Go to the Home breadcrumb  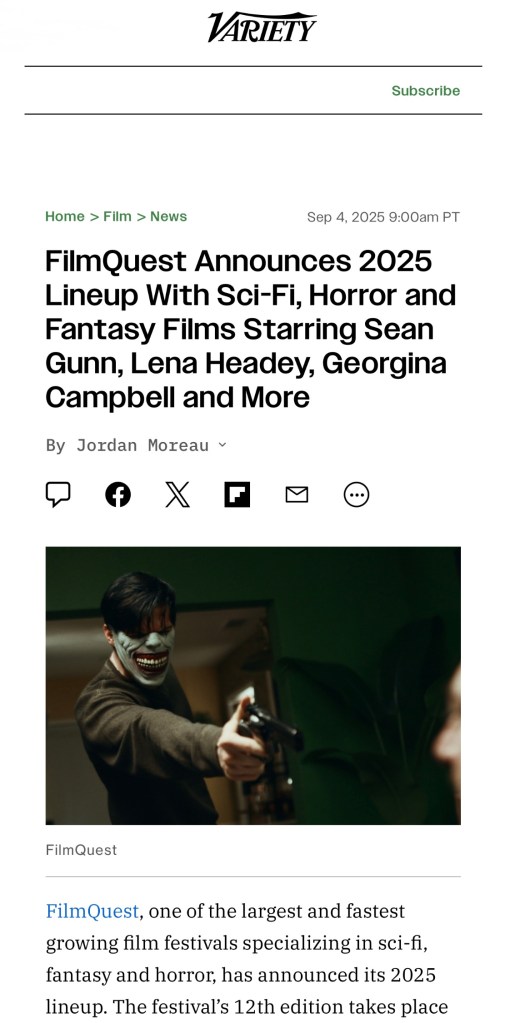(x=65, y=217)
